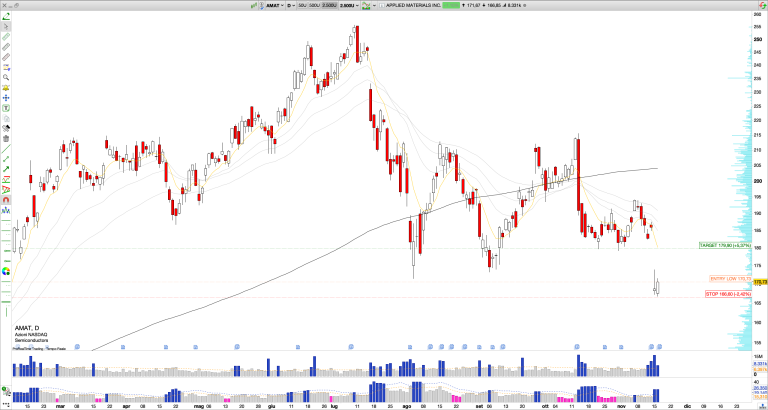Select the text annotation T tool
This screenshot has height=410, width=768.
(x=6, y=108)
